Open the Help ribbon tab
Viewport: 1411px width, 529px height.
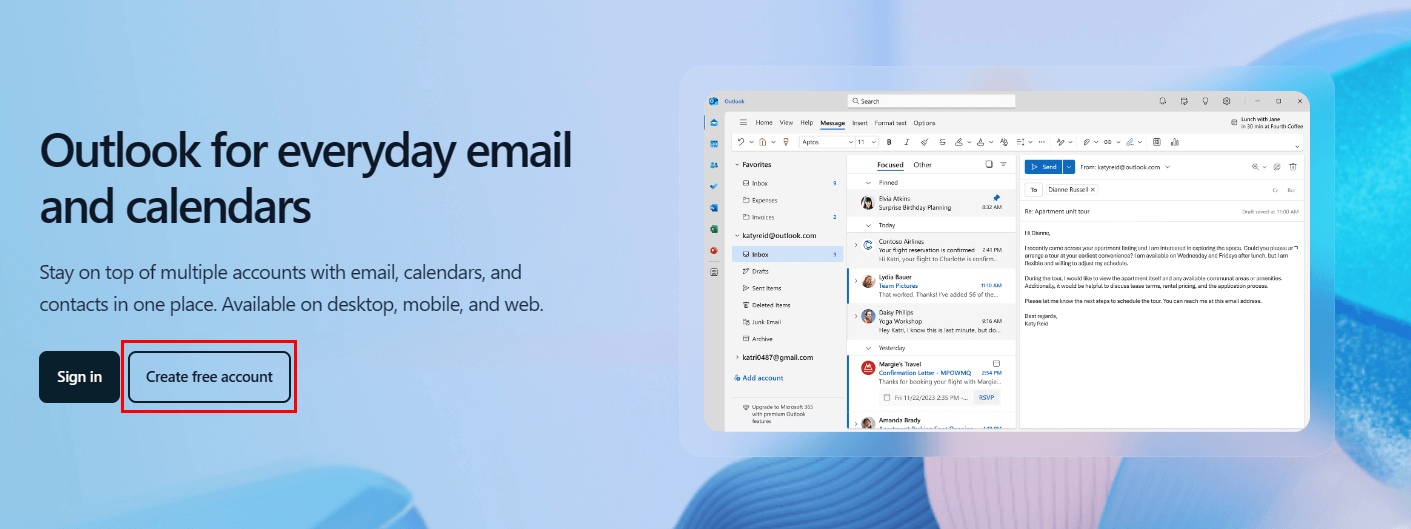(x=807, y=122)
